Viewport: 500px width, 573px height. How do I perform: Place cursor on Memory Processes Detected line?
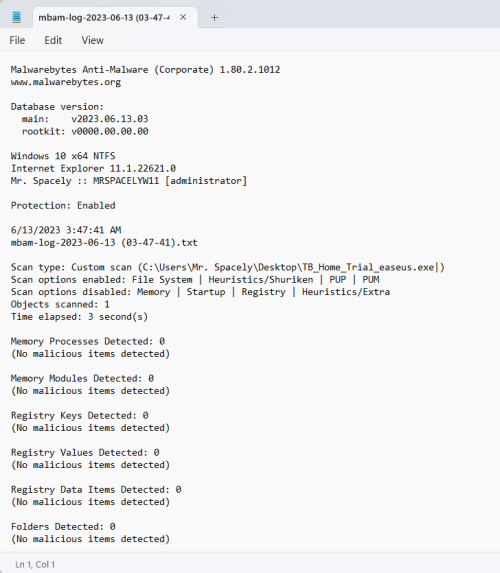[x=88, y=341]
